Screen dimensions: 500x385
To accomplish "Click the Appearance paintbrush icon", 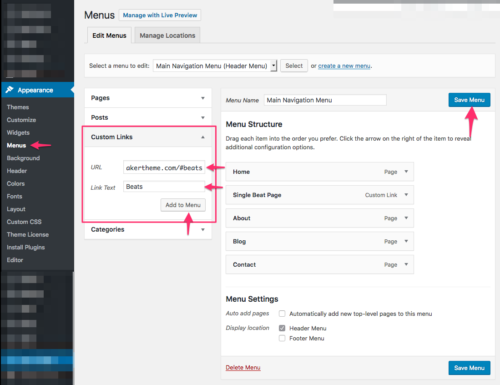I will point(9,90).
